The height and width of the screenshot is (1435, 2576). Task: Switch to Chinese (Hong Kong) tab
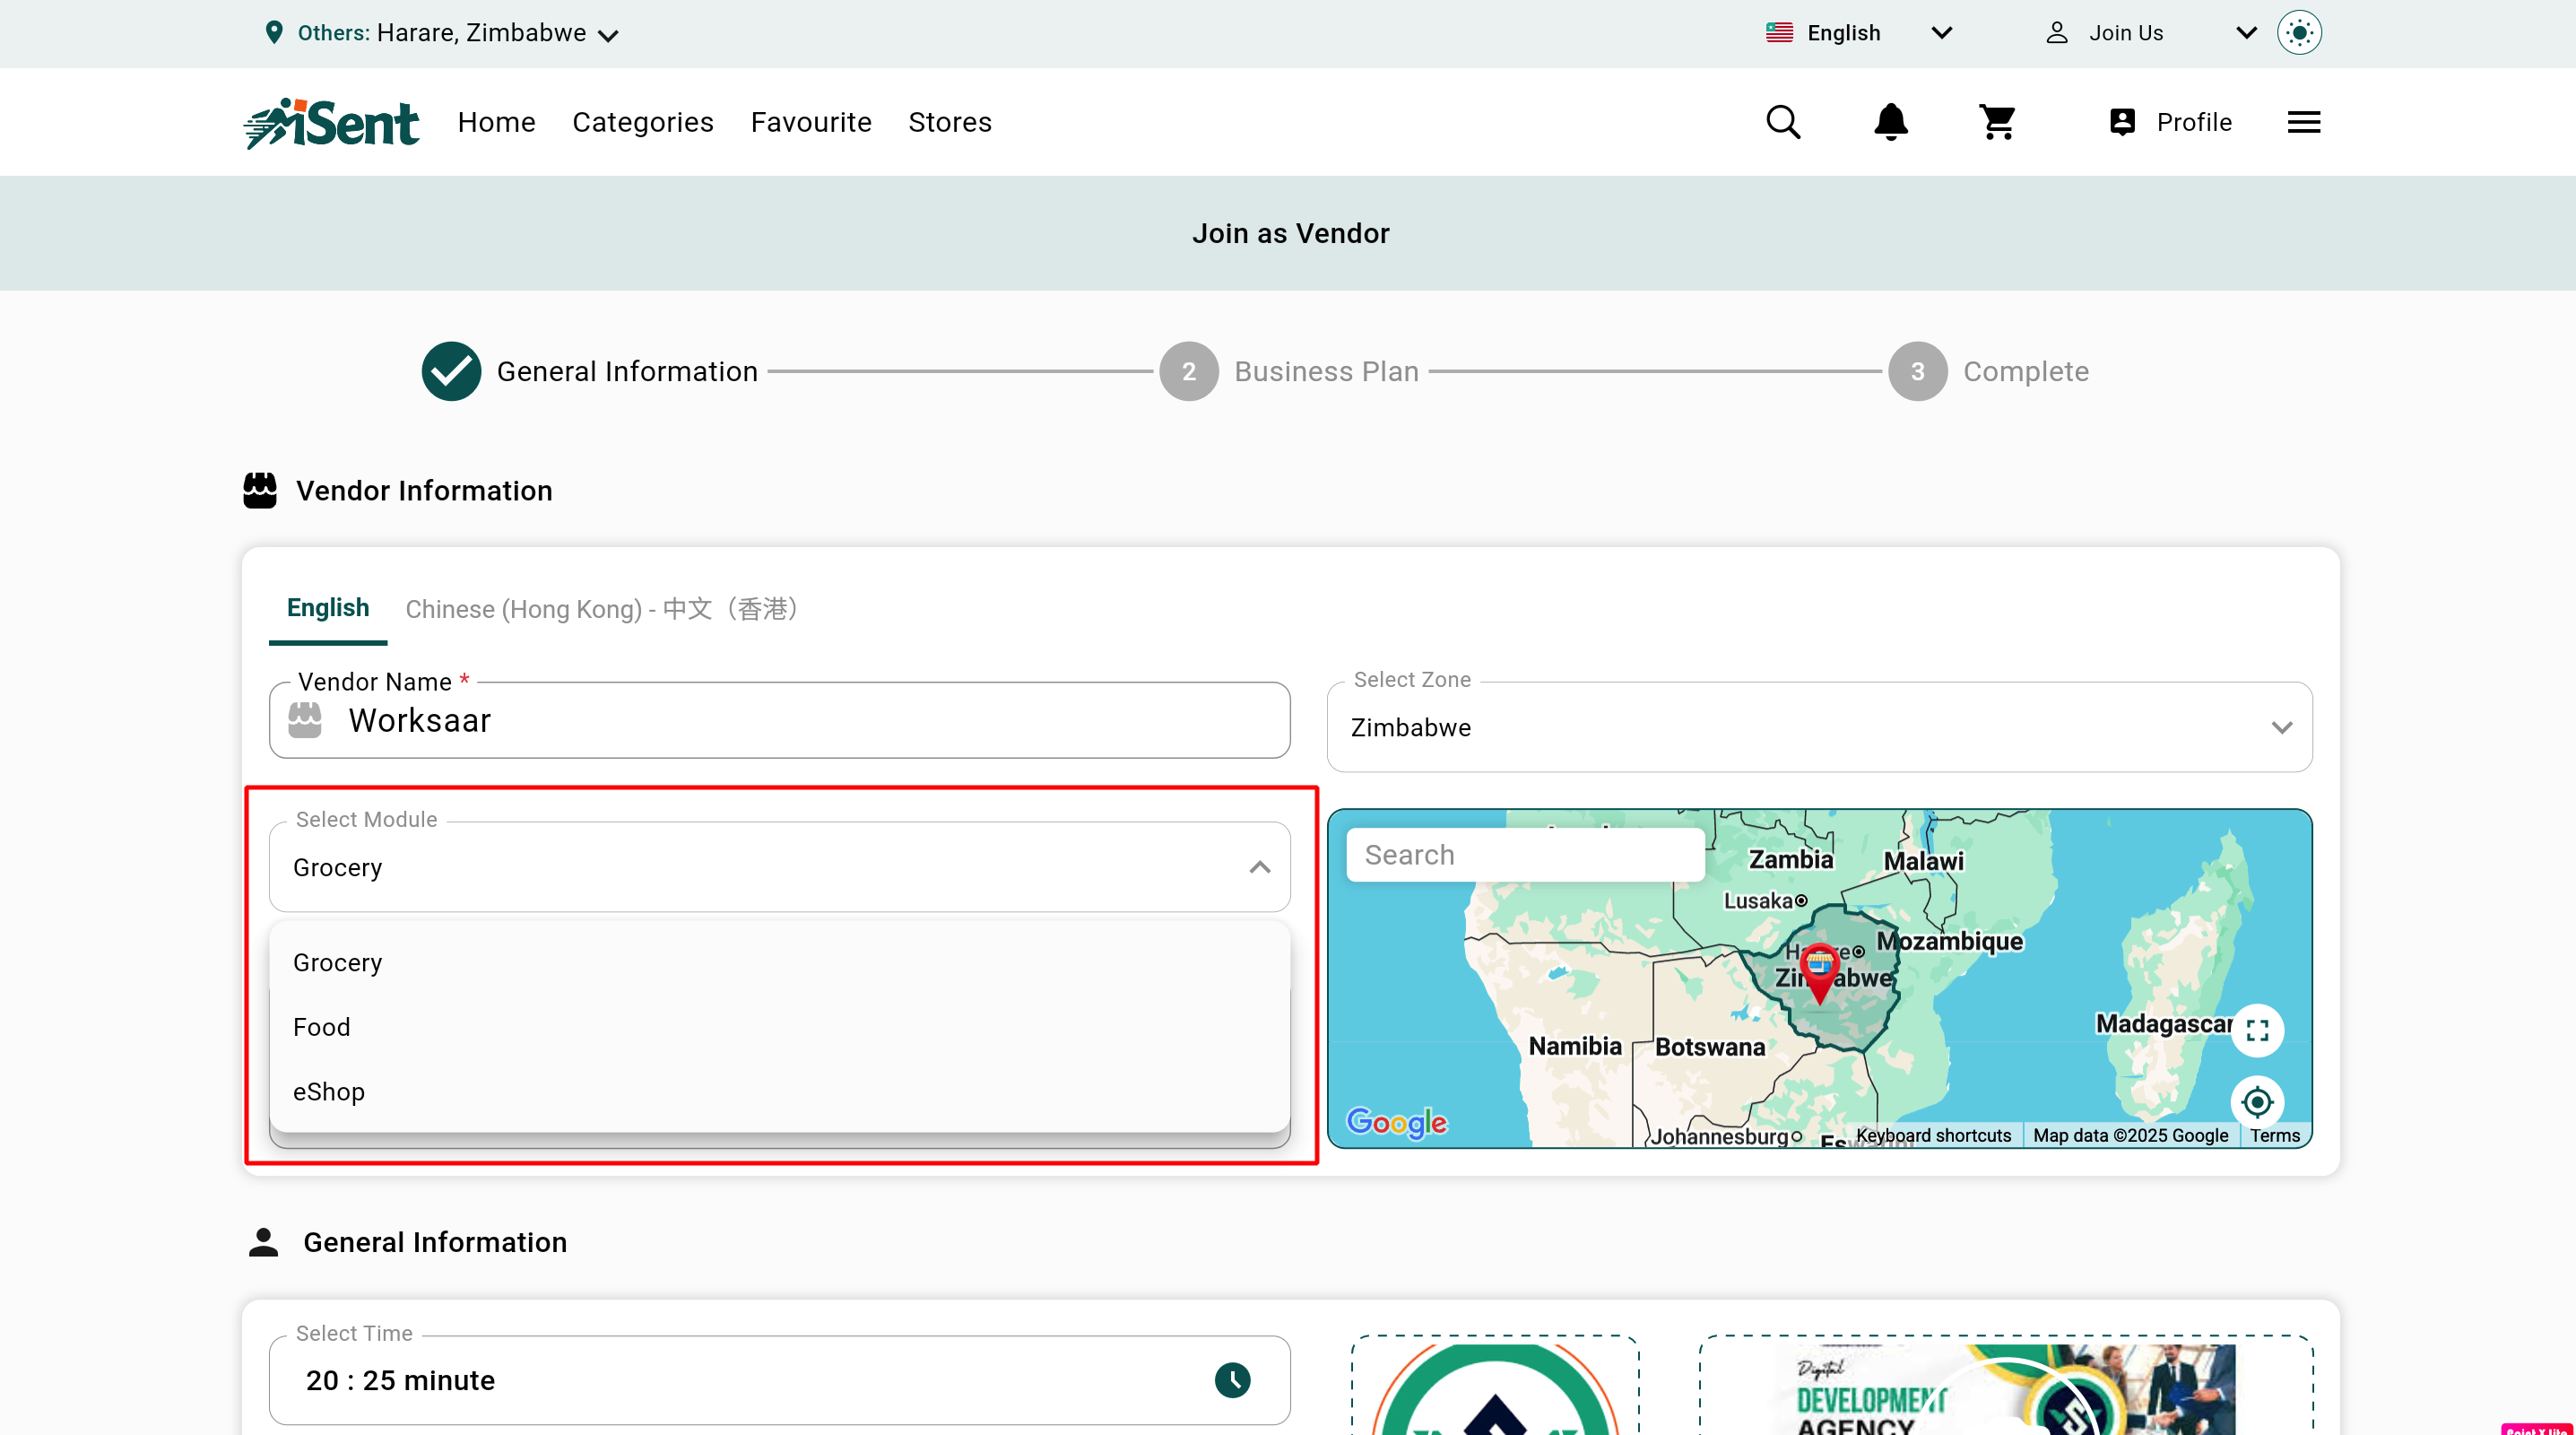pos(601,608)
